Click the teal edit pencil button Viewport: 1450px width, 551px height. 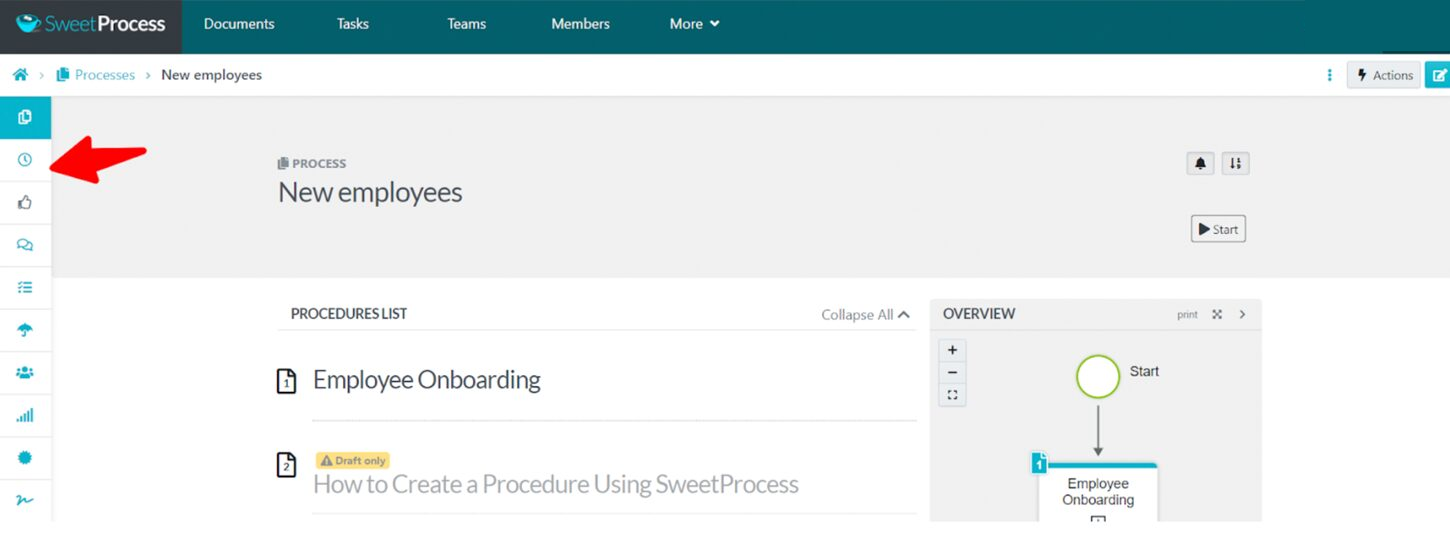click(1438, 75)
